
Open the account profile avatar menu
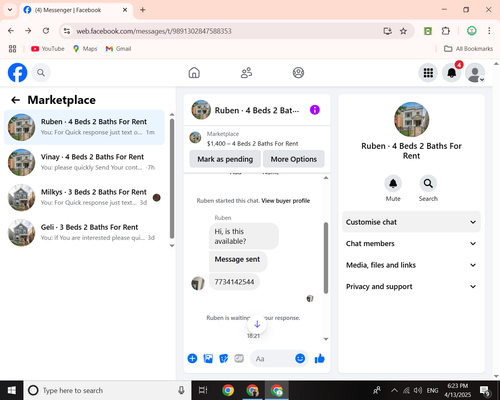[475, 72]
